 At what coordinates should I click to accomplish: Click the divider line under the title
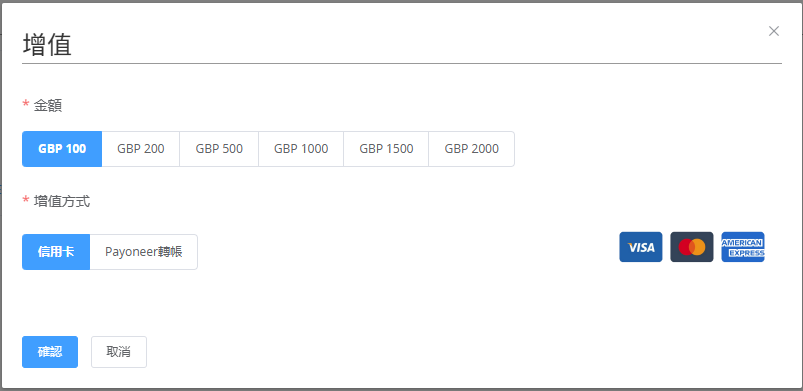pos(402,64)
